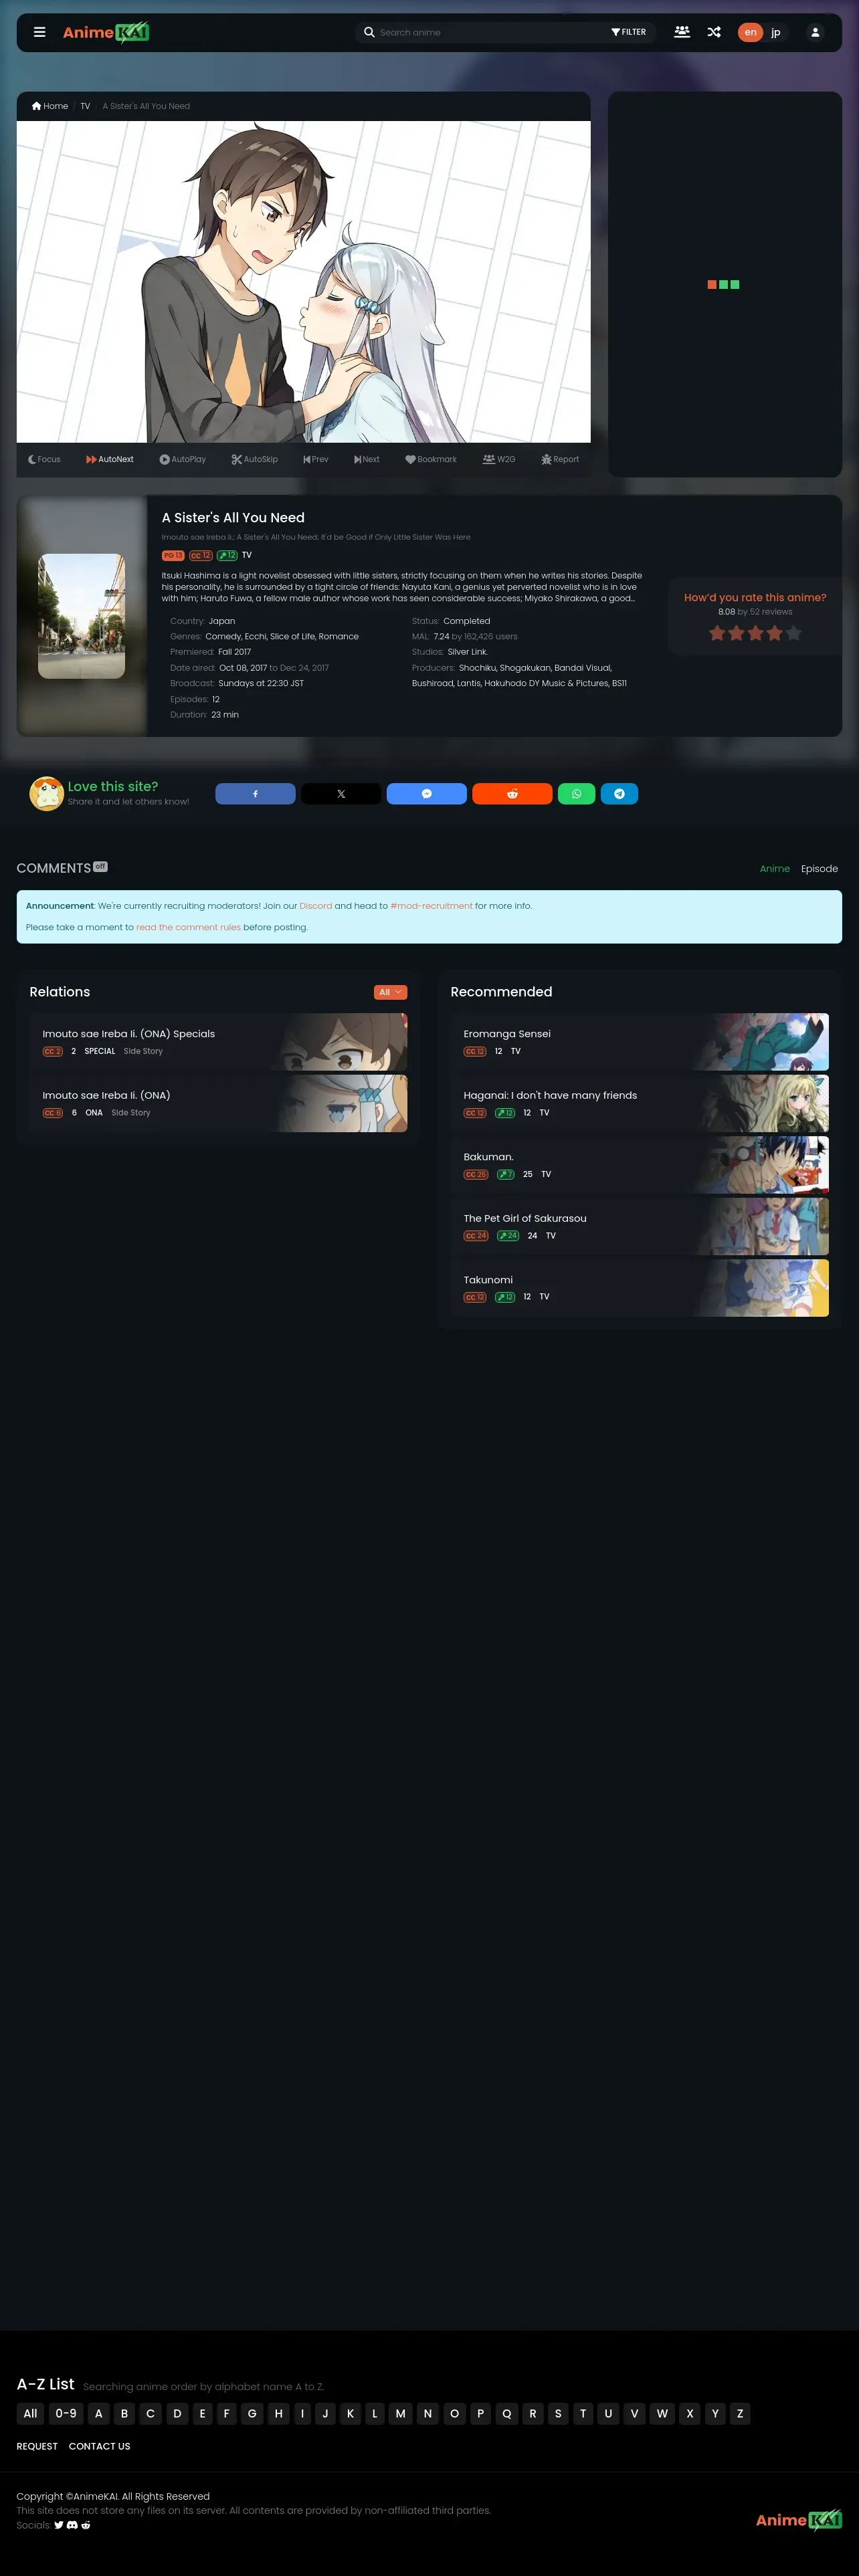Open the TV breadcrumb link
859x2576 pixels.
coord(85,106)
